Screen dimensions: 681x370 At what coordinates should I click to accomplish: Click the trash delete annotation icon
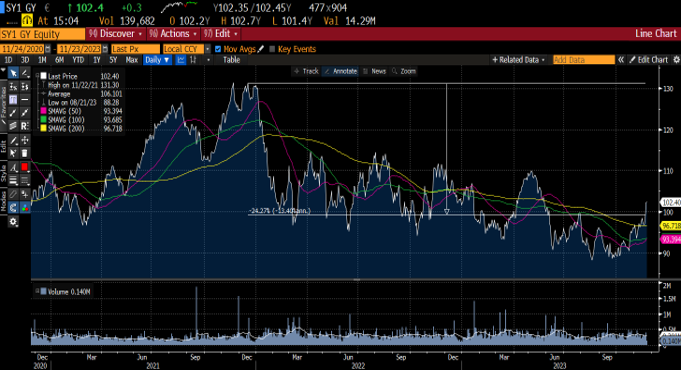coord(25,153)
